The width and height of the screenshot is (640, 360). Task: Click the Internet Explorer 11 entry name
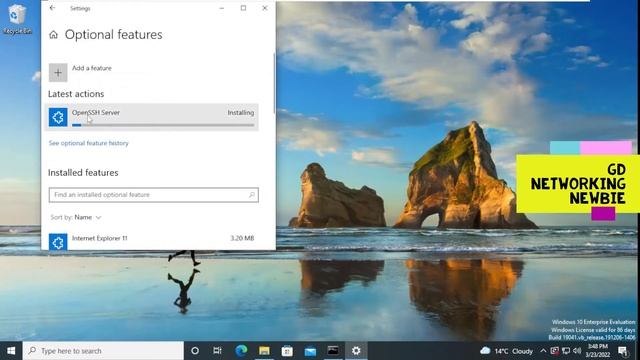pos(100,238)
